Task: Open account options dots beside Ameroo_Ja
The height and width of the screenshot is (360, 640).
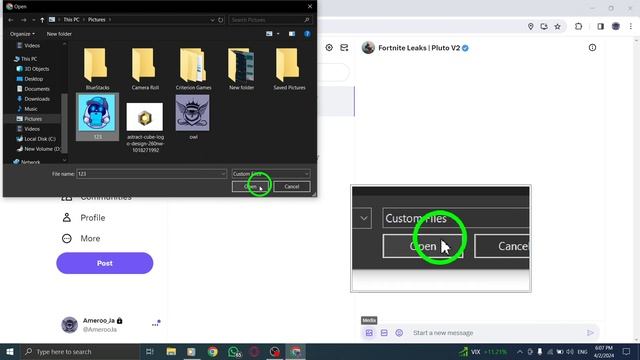Action: click(x=156, y=324)
